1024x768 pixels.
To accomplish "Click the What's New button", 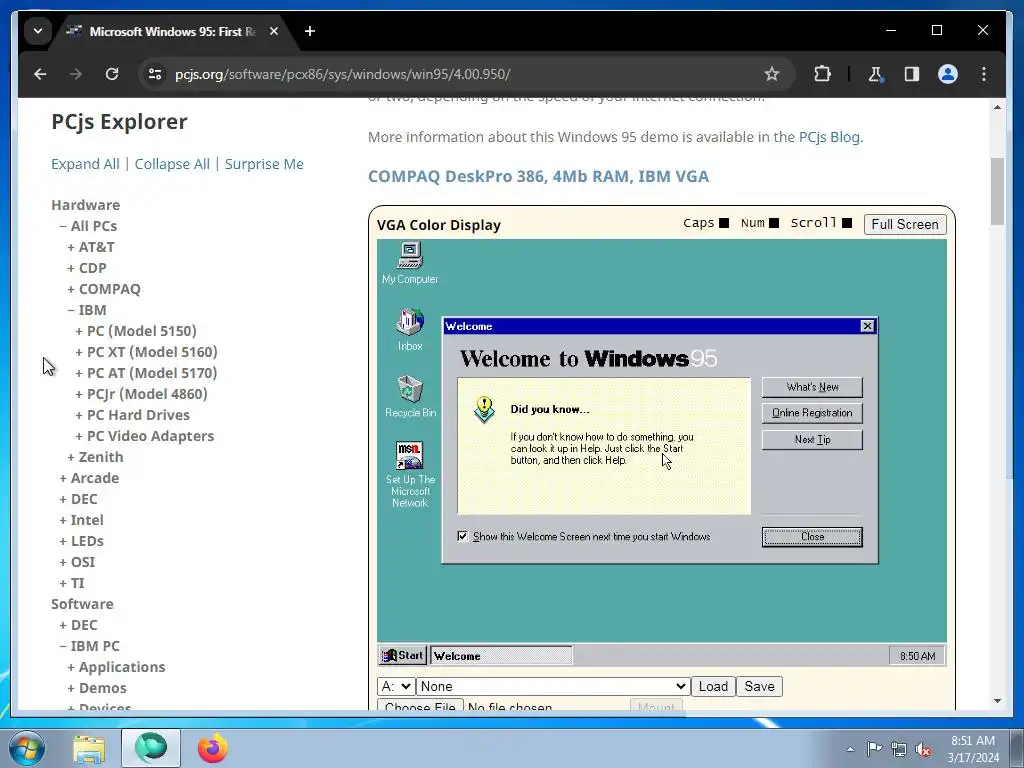I will coord(812,387).
